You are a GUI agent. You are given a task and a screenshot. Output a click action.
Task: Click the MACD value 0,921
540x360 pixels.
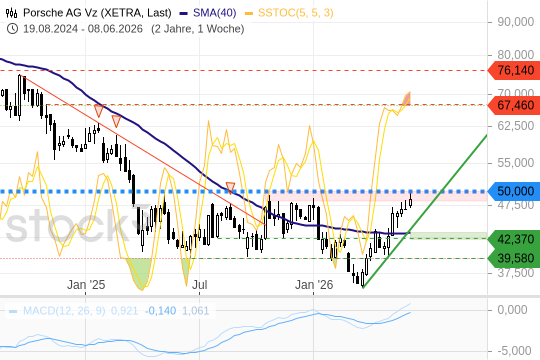tap(124, 311)
